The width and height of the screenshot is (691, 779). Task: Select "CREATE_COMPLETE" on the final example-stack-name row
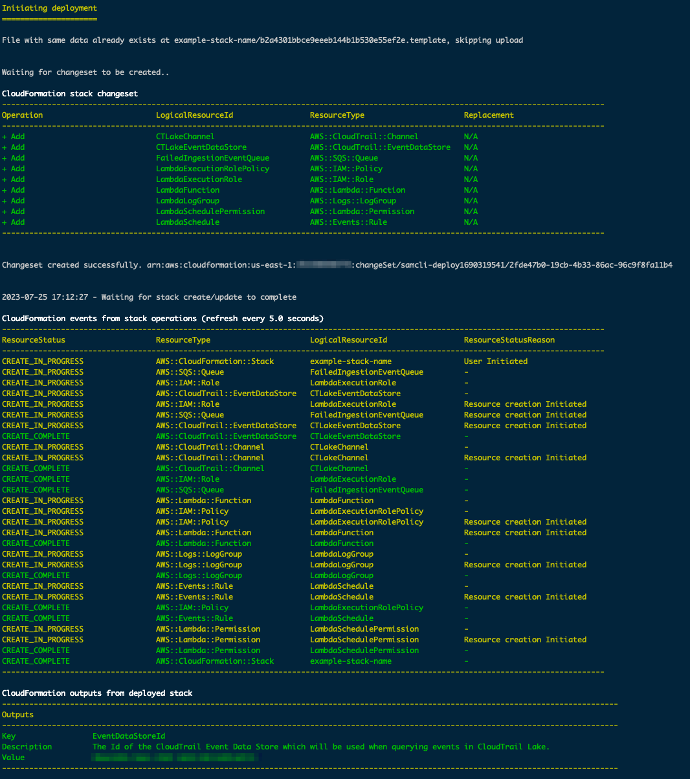coord(36,661)
